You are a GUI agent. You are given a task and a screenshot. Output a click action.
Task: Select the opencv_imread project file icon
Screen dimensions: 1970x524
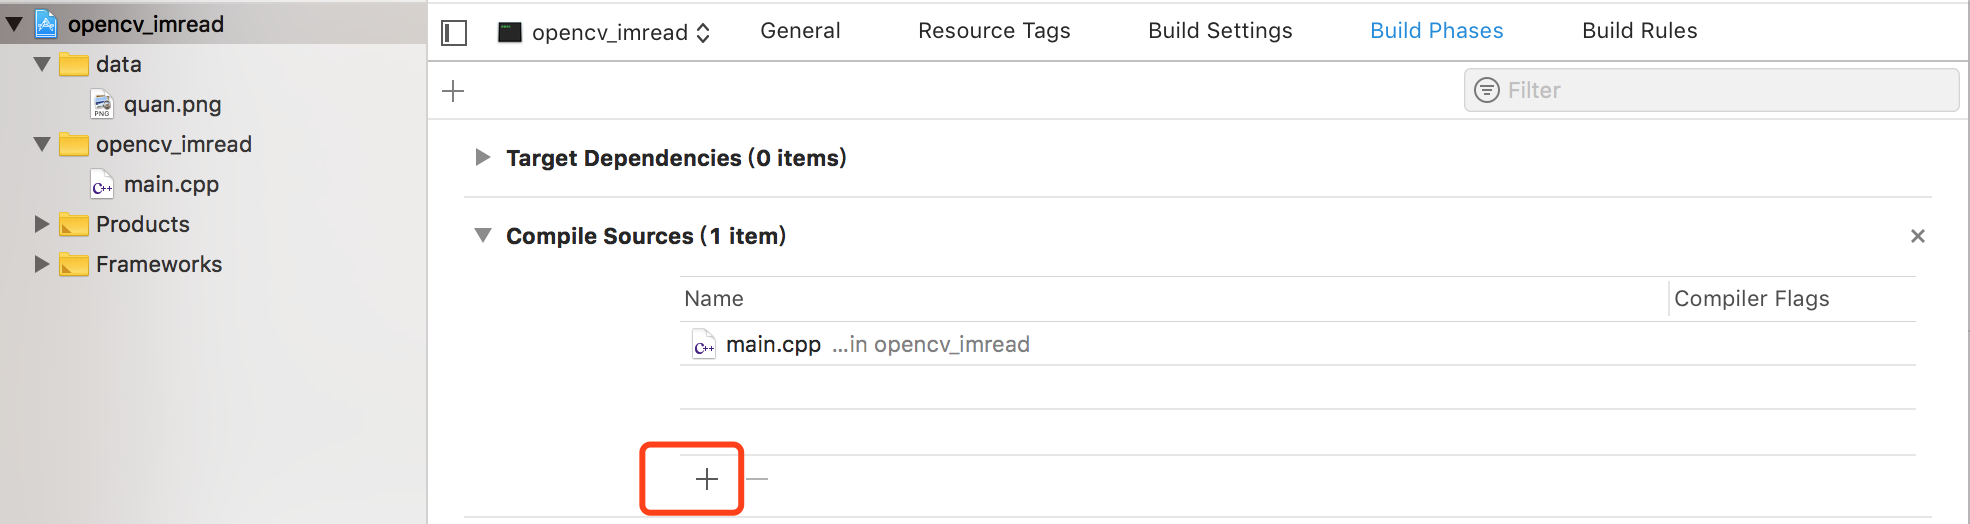pos(46,24)
